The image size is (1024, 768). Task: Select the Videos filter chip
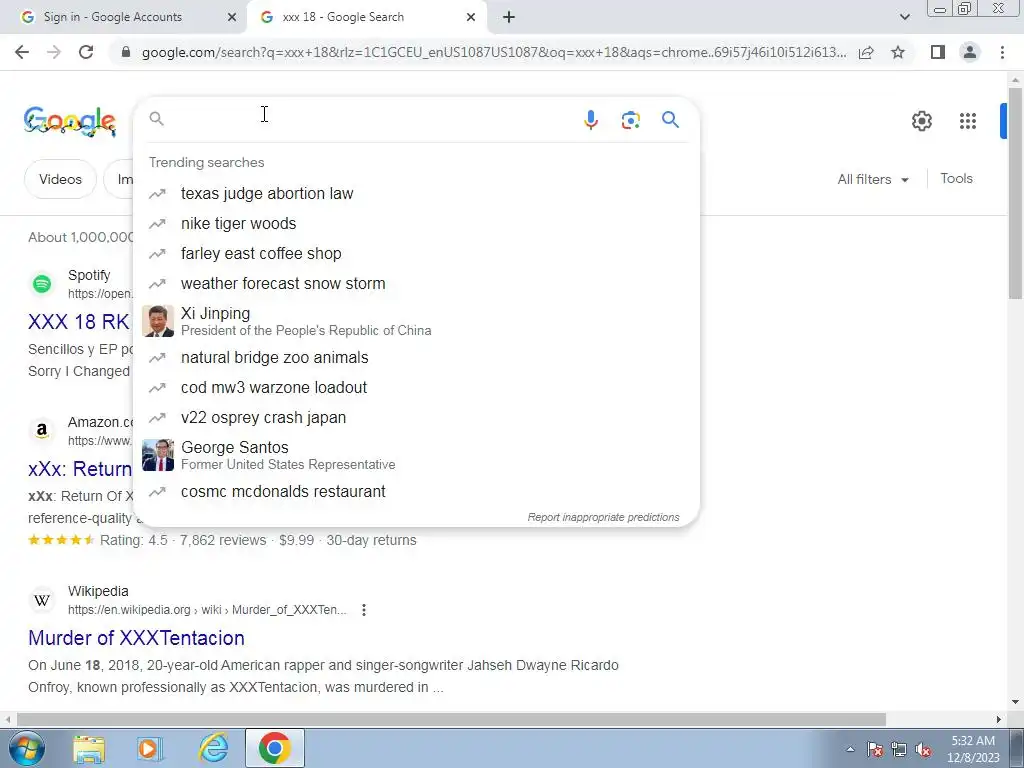pyautogui.click(x=60, y=179)
